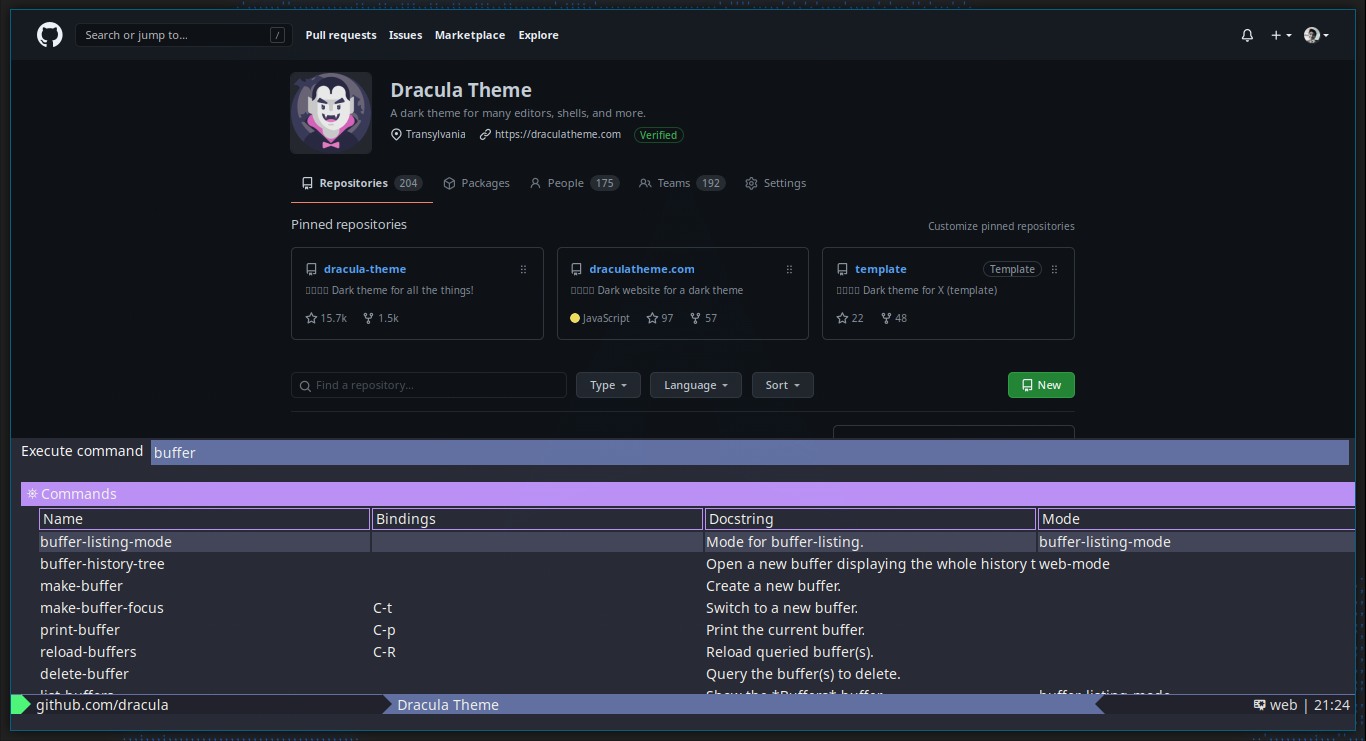Select the print-buffer command
This screenshot has height=741, width=1366.
point(80,630)
